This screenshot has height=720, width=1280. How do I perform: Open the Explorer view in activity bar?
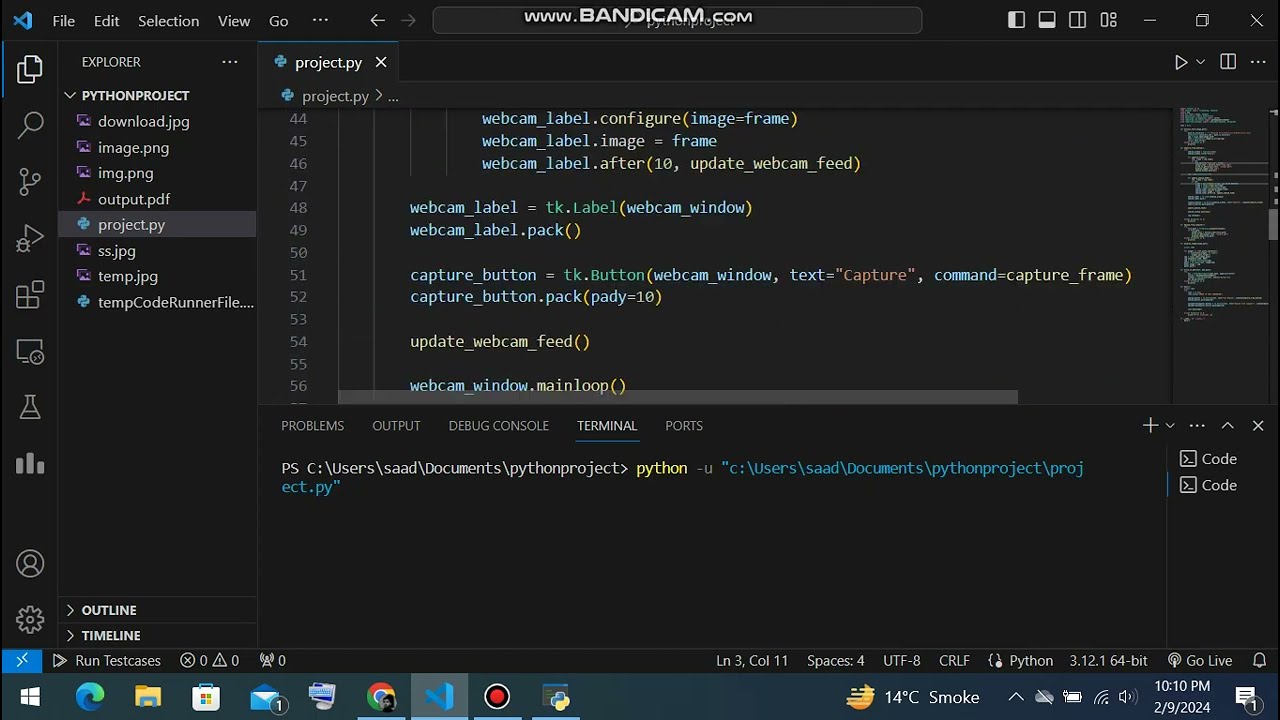pos(30,69)
